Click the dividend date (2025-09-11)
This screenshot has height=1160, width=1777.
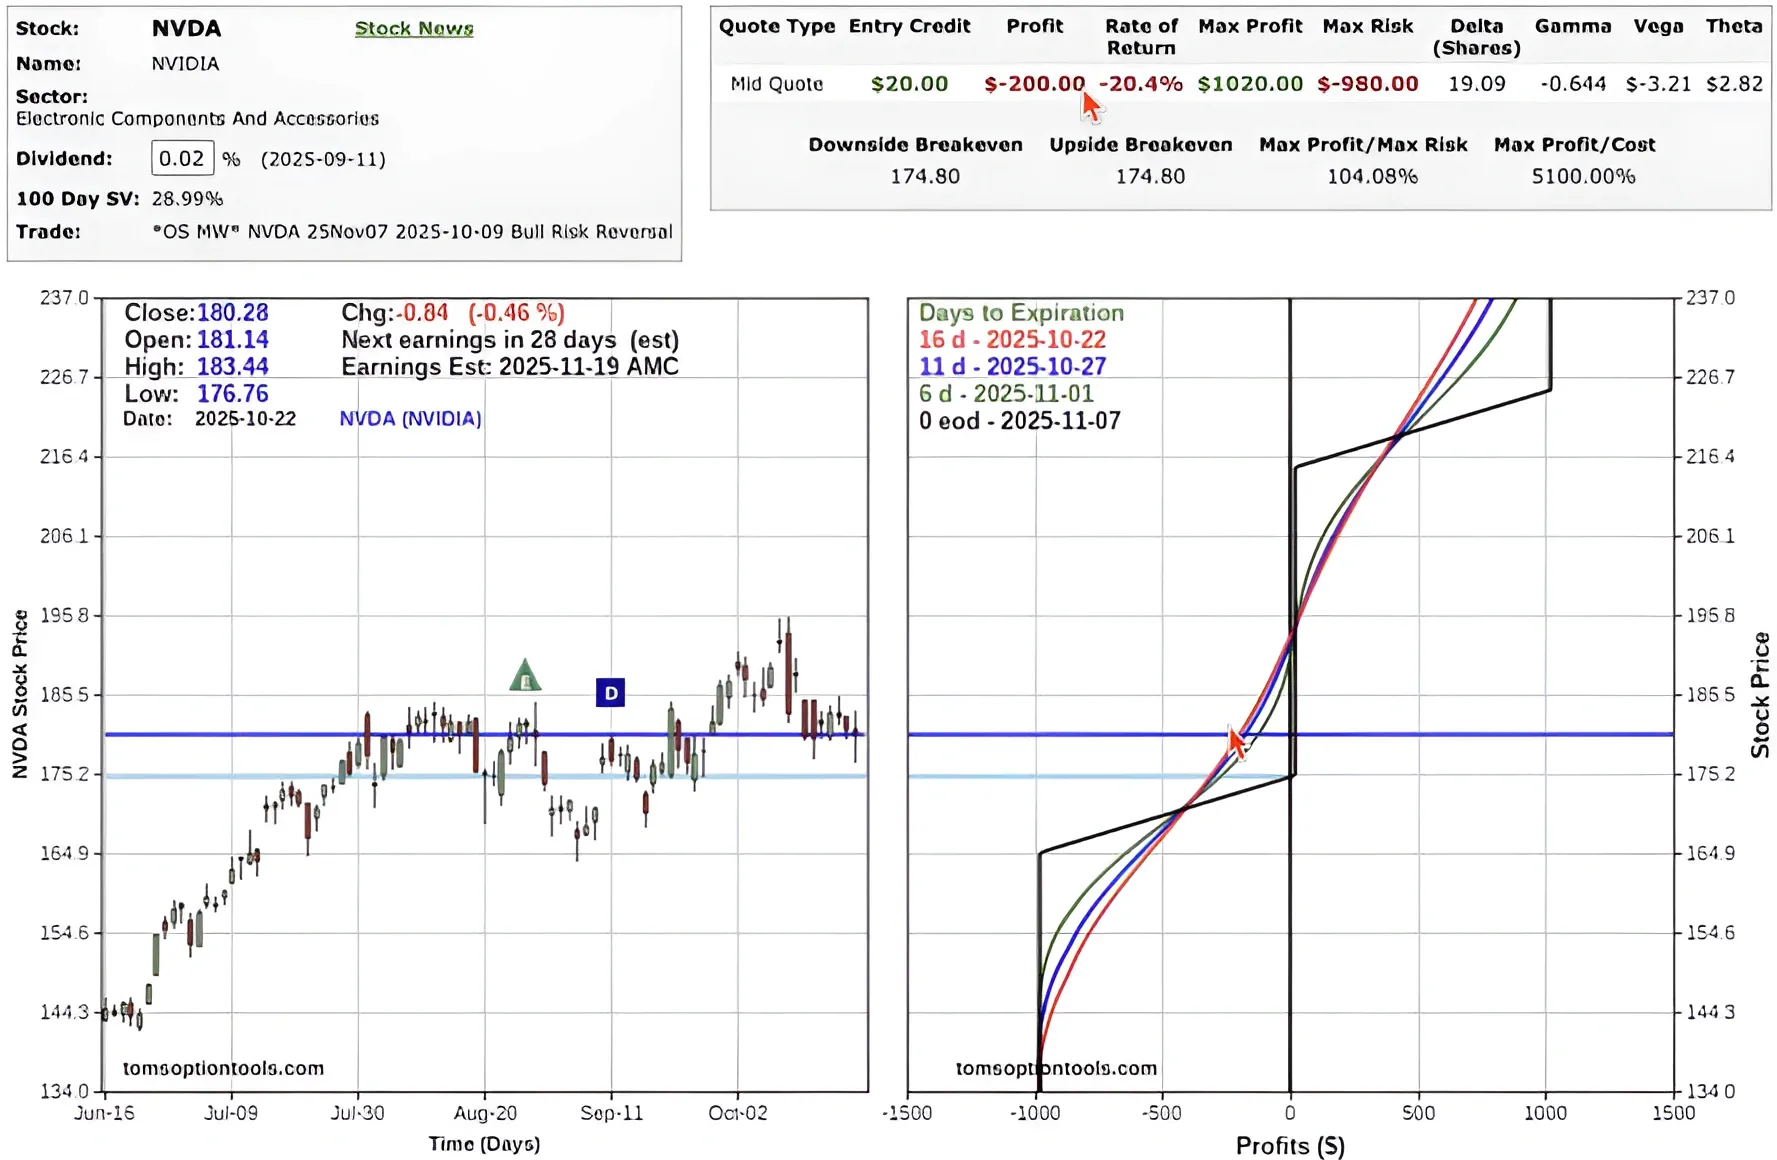pyautogui.click(x=323, y=159)
